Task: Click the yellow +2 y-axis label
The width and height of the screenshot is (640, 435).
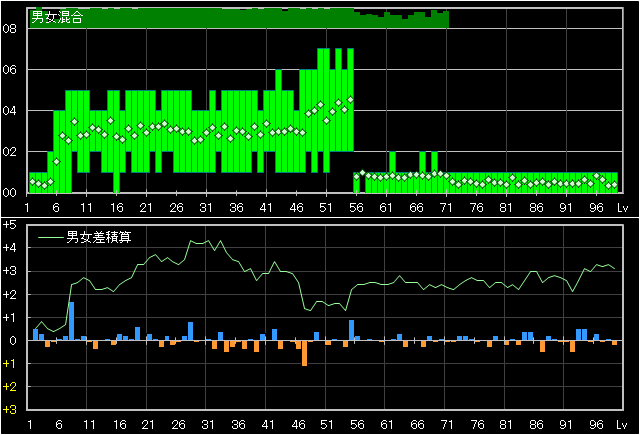Action: click(x=9, y=386)
